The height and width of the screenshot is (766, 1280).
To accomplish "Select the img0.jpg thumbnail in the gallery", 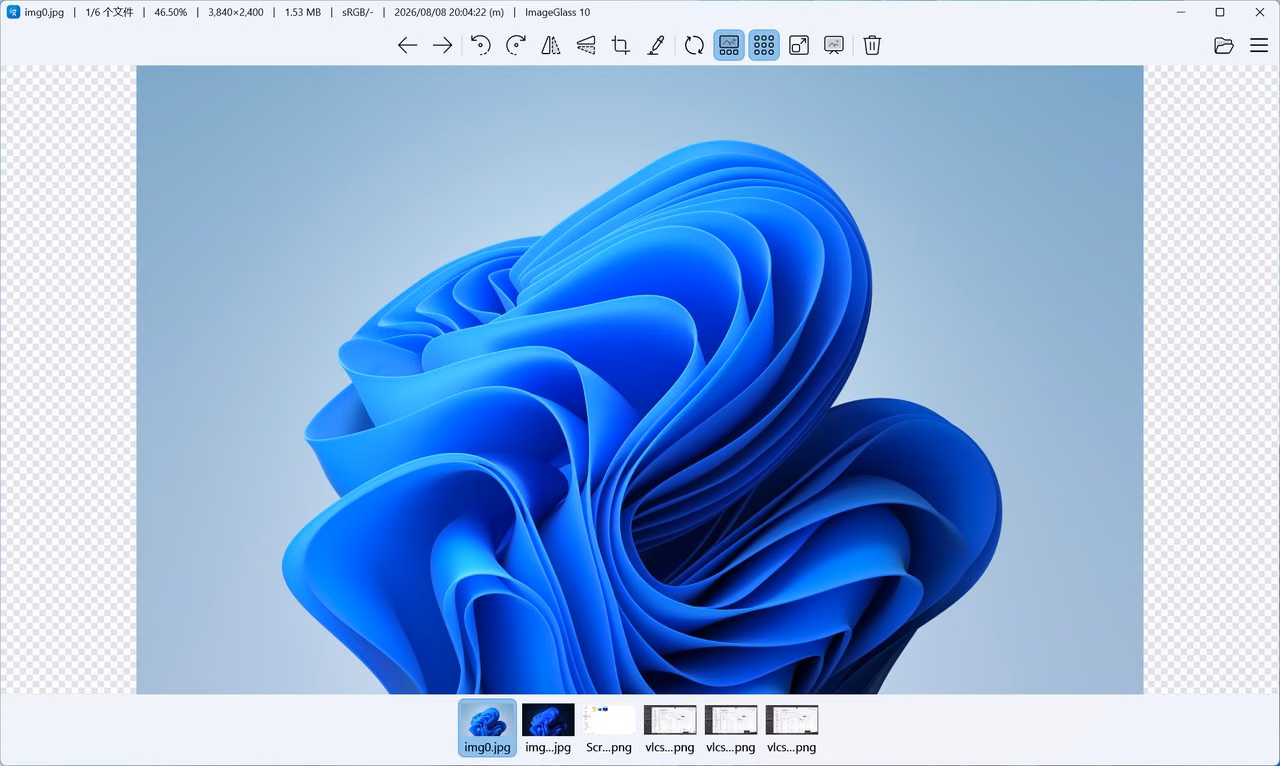I will pyautogui.click(x=488, y=727).
